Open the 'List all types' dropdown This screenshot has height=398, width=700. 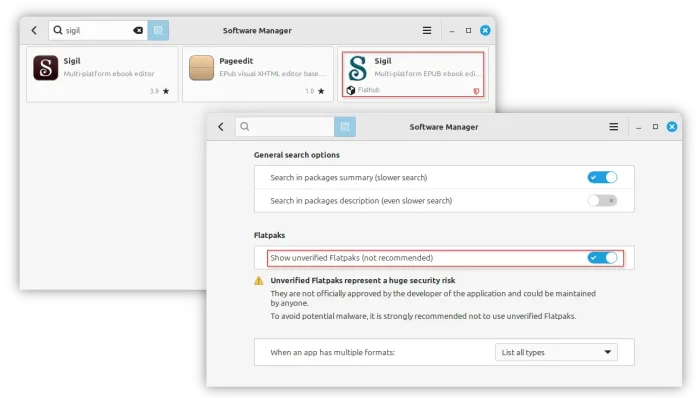click(556, 352)
